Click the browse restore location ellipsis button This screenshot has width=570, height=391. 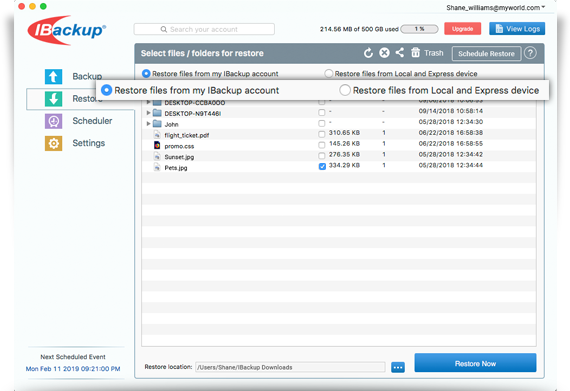tap(398, 367)
